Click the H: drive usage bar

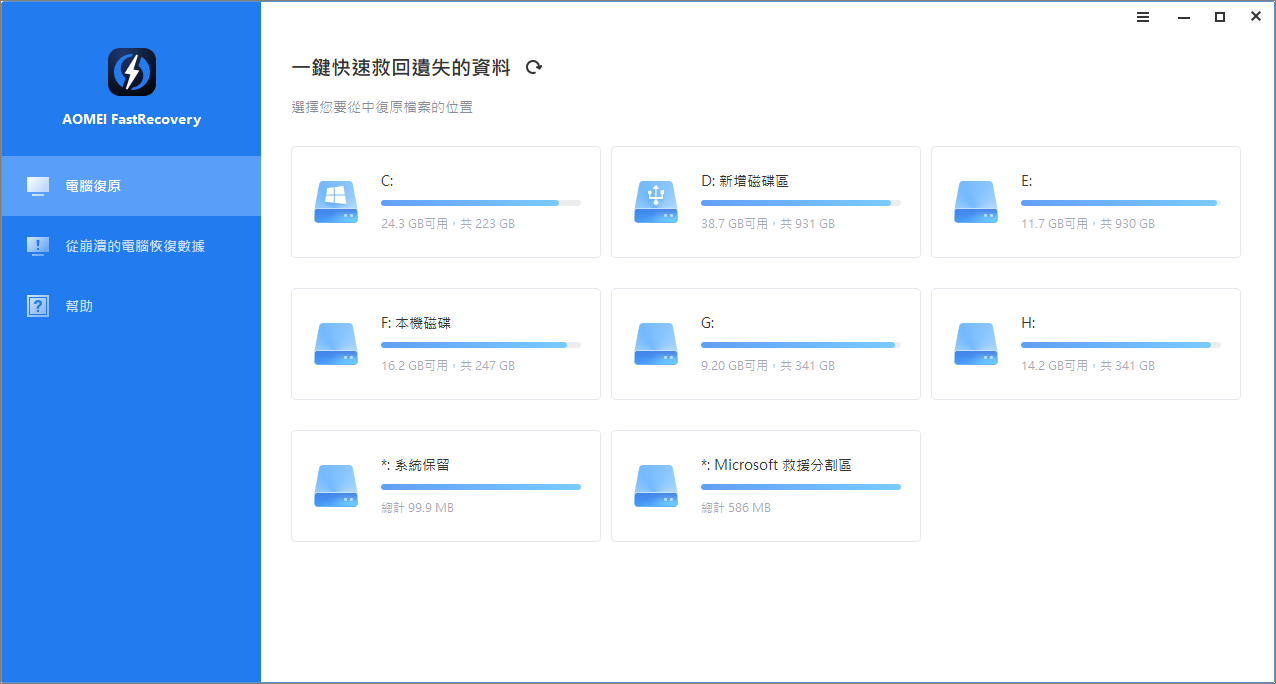[1121, 345]
